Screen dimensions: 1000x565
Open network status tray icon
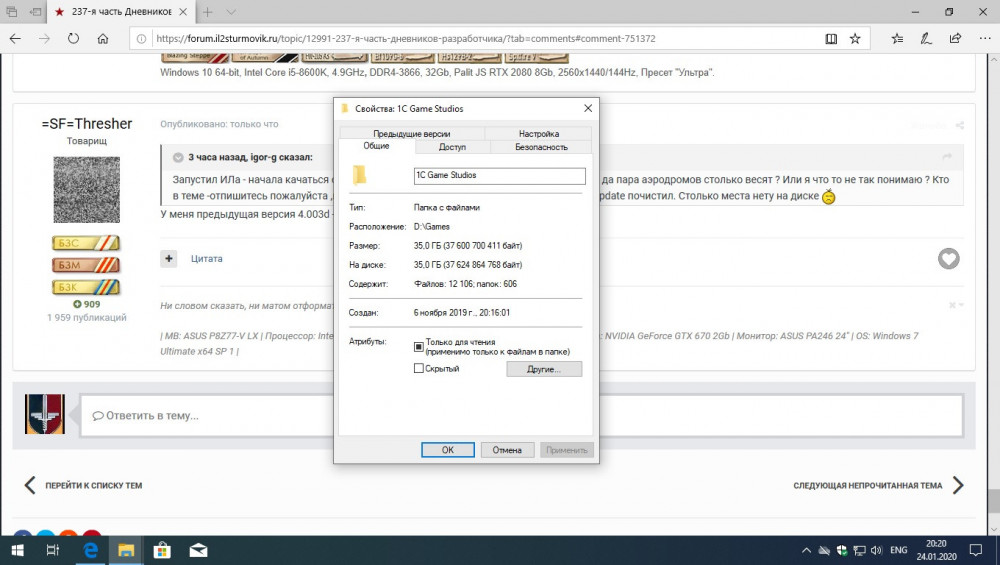tap(860, 550)
